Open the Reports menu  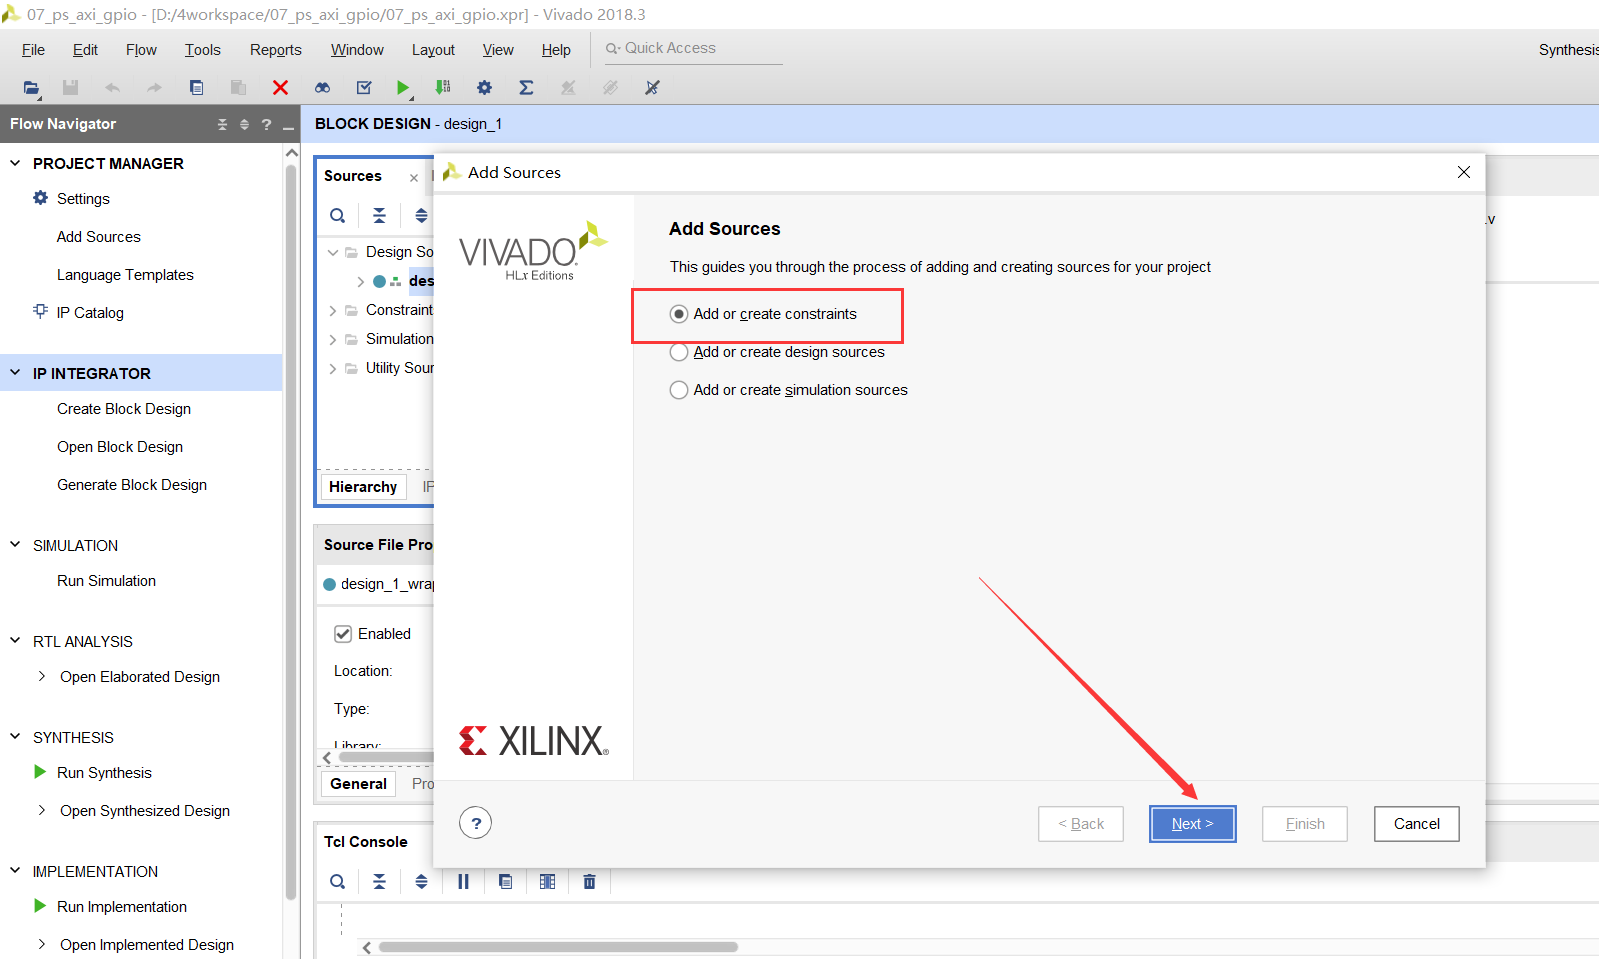point(275,50)
